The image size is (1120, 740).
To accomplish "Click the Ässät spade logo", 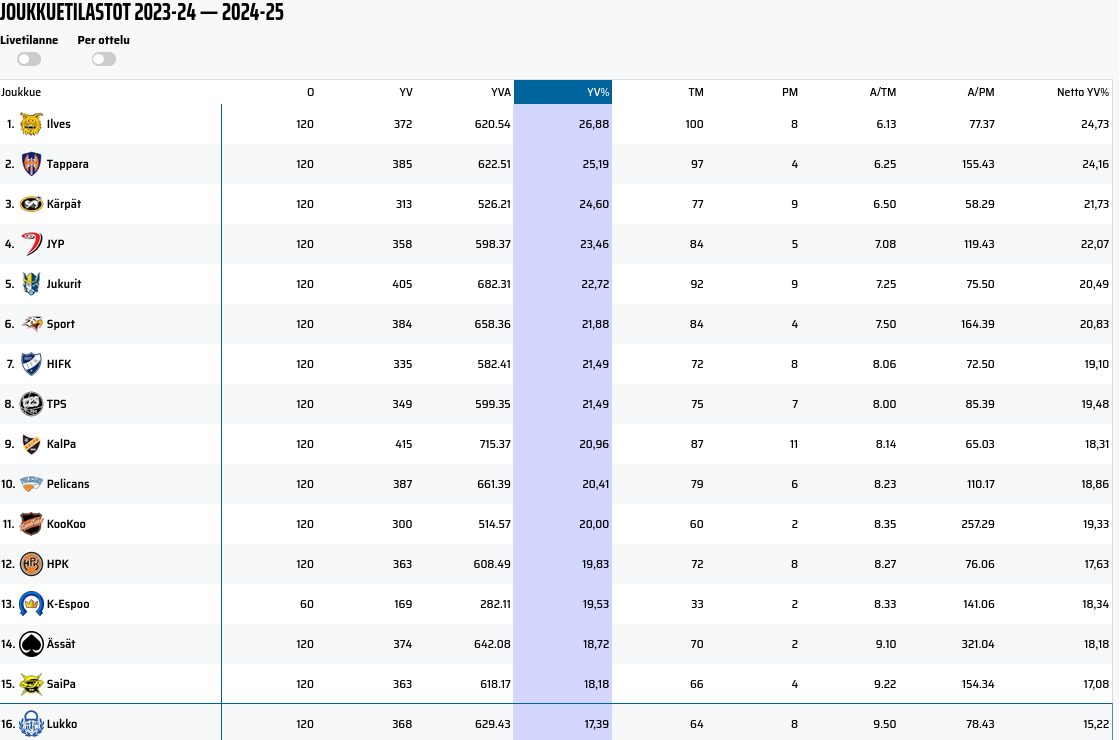I will tap(31, 644).
